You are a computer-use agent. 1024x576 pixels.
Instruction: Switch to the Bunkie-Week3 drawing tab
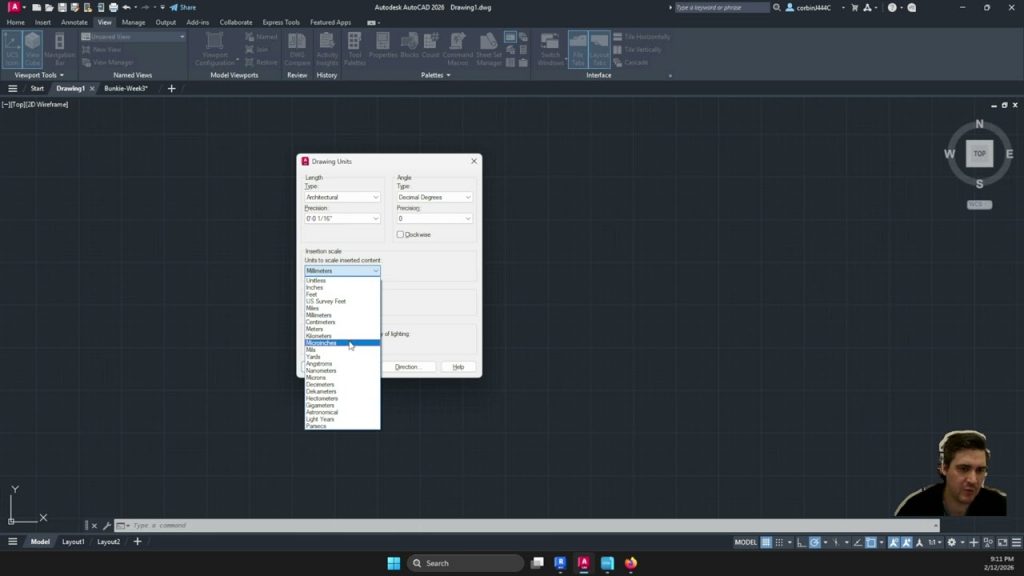126,88
